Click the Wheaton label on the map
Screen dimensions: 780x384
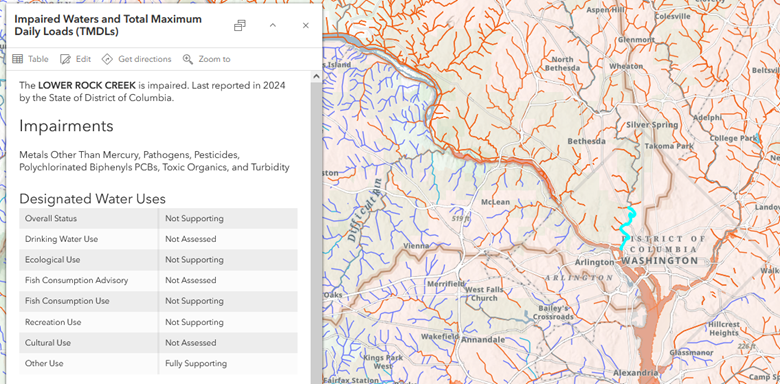(626, 66)
